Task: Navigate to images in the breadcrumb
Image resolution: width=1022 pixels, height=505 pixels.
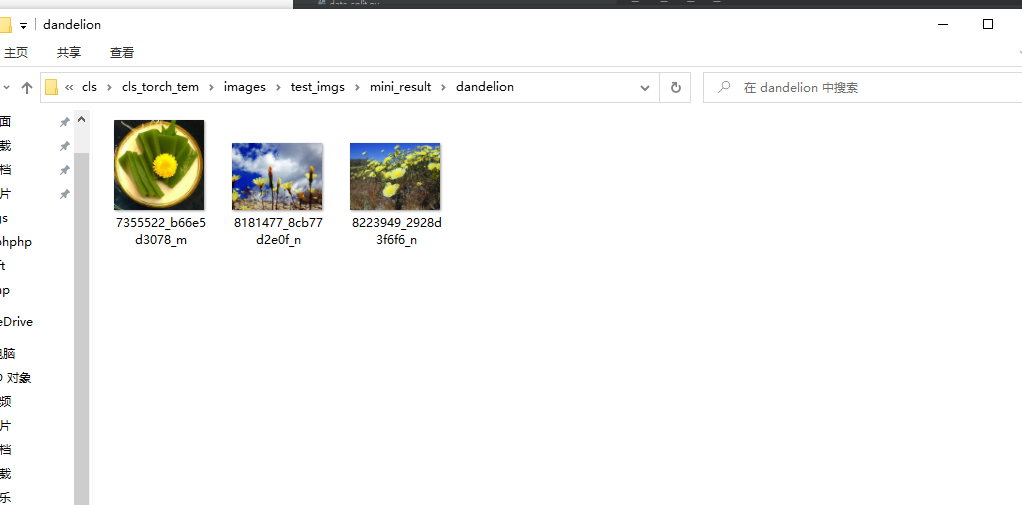Action: point(244,87)
